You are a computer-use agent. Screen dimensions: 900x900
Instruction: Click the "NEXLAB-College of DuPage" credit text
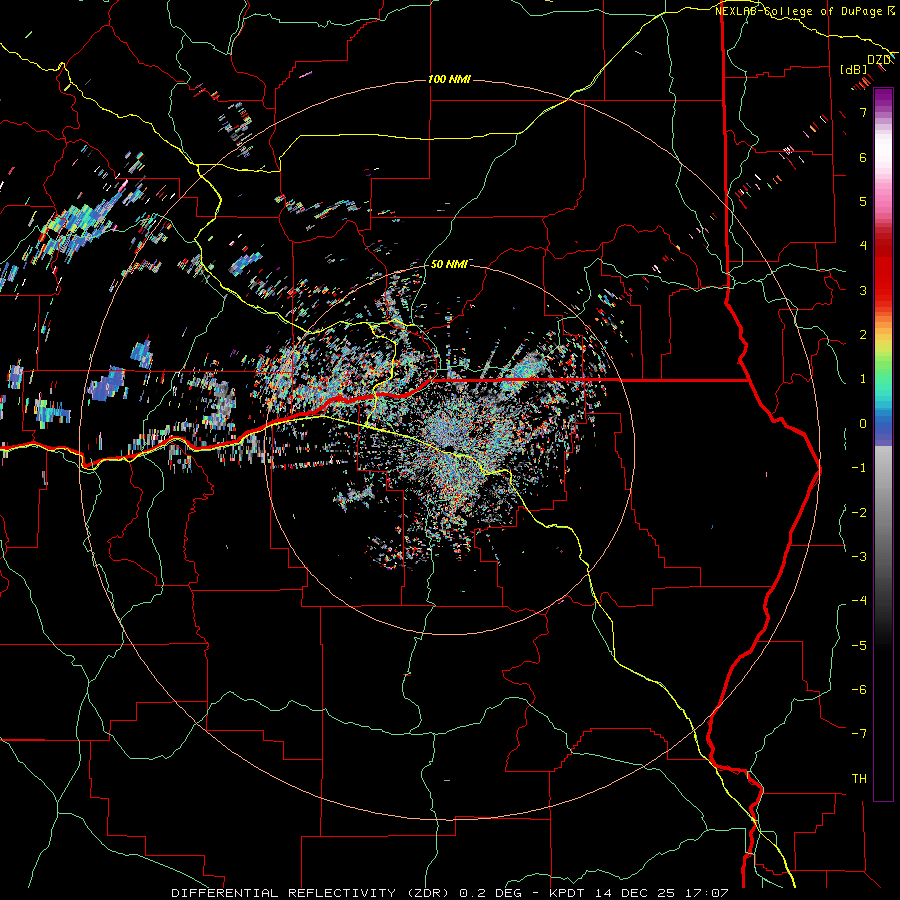point(800,11)
